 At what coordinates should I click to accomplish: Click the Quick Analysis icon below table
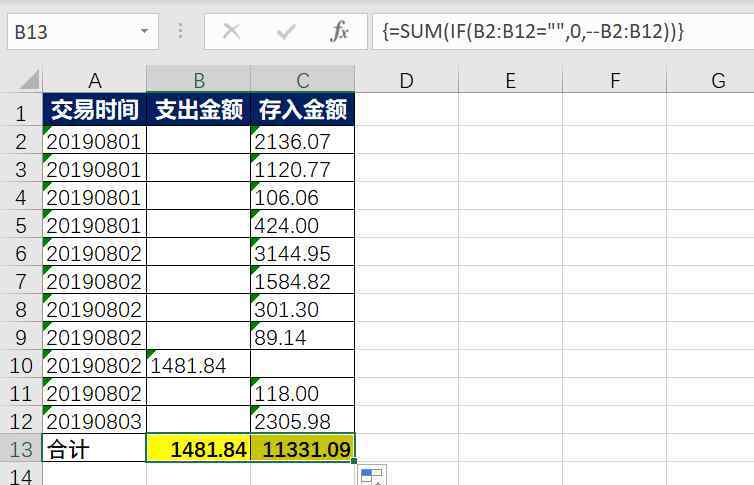click(371, 475)
